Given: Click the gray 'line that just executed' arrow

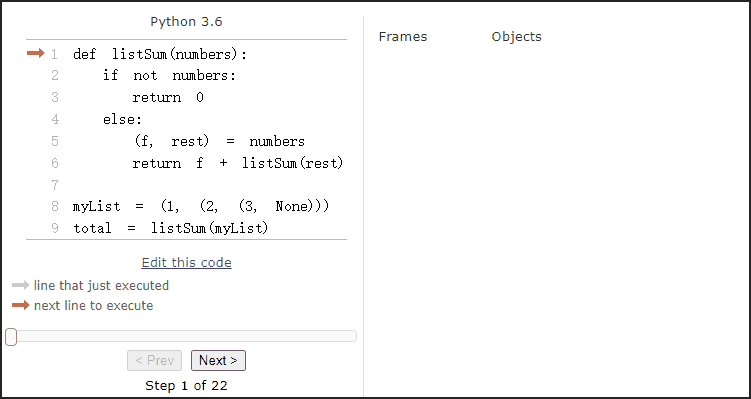Looking at the screenshot, I should coord(21,285).
